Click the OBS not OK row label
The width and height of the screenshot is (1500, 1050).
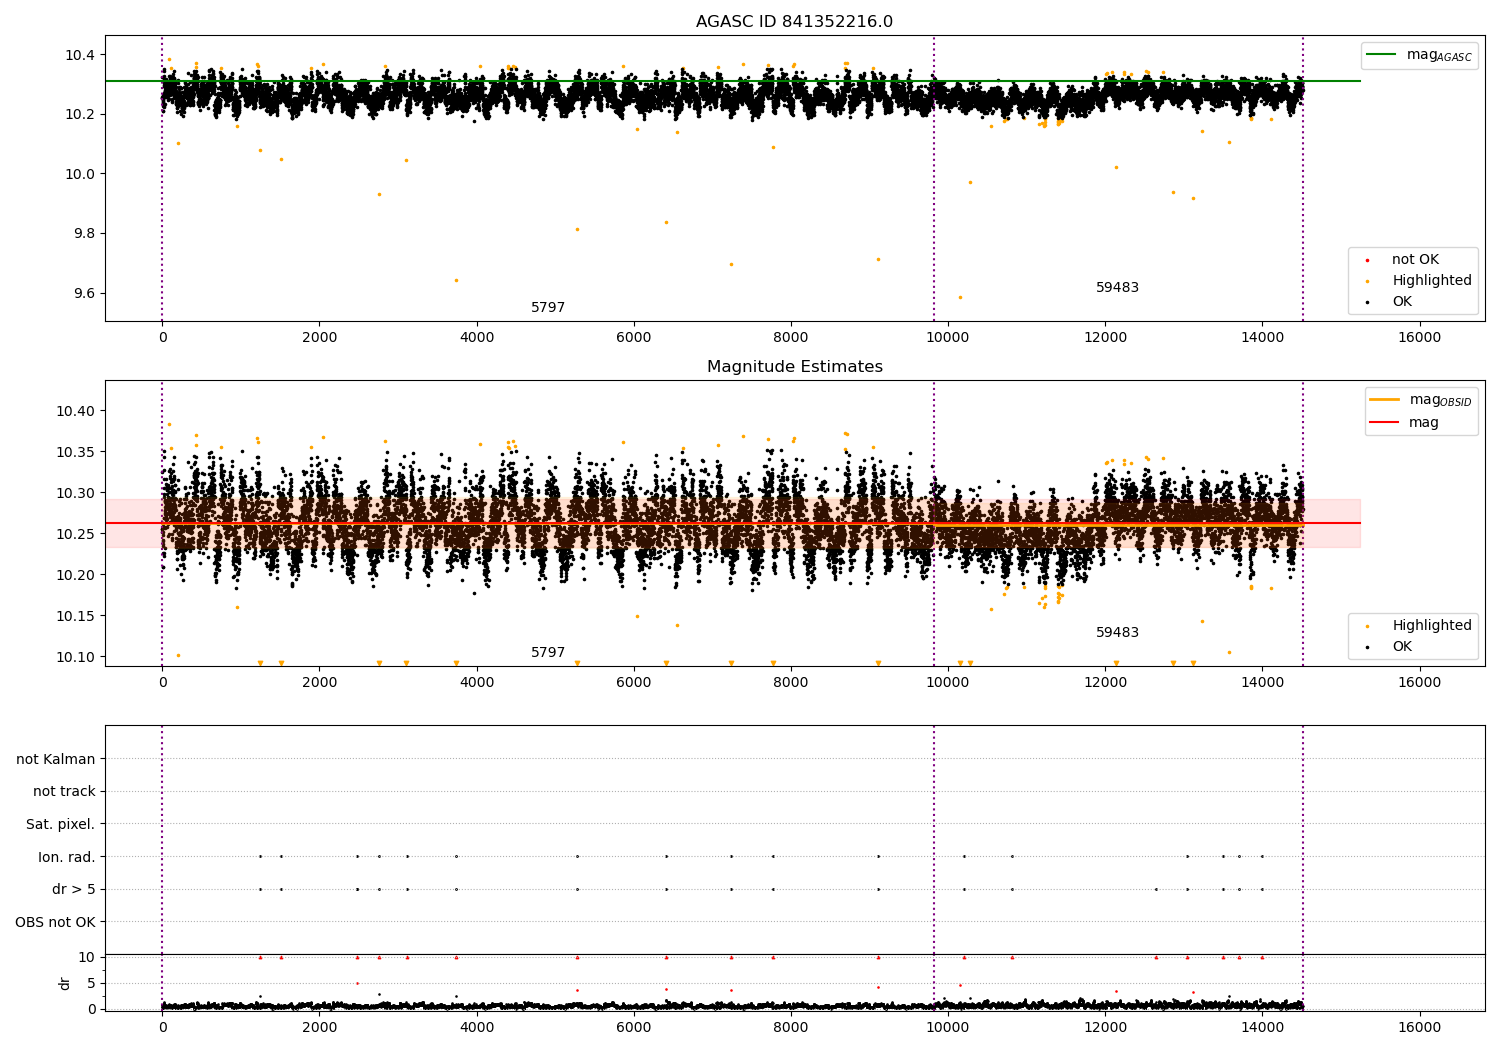(x=56, y=922)
